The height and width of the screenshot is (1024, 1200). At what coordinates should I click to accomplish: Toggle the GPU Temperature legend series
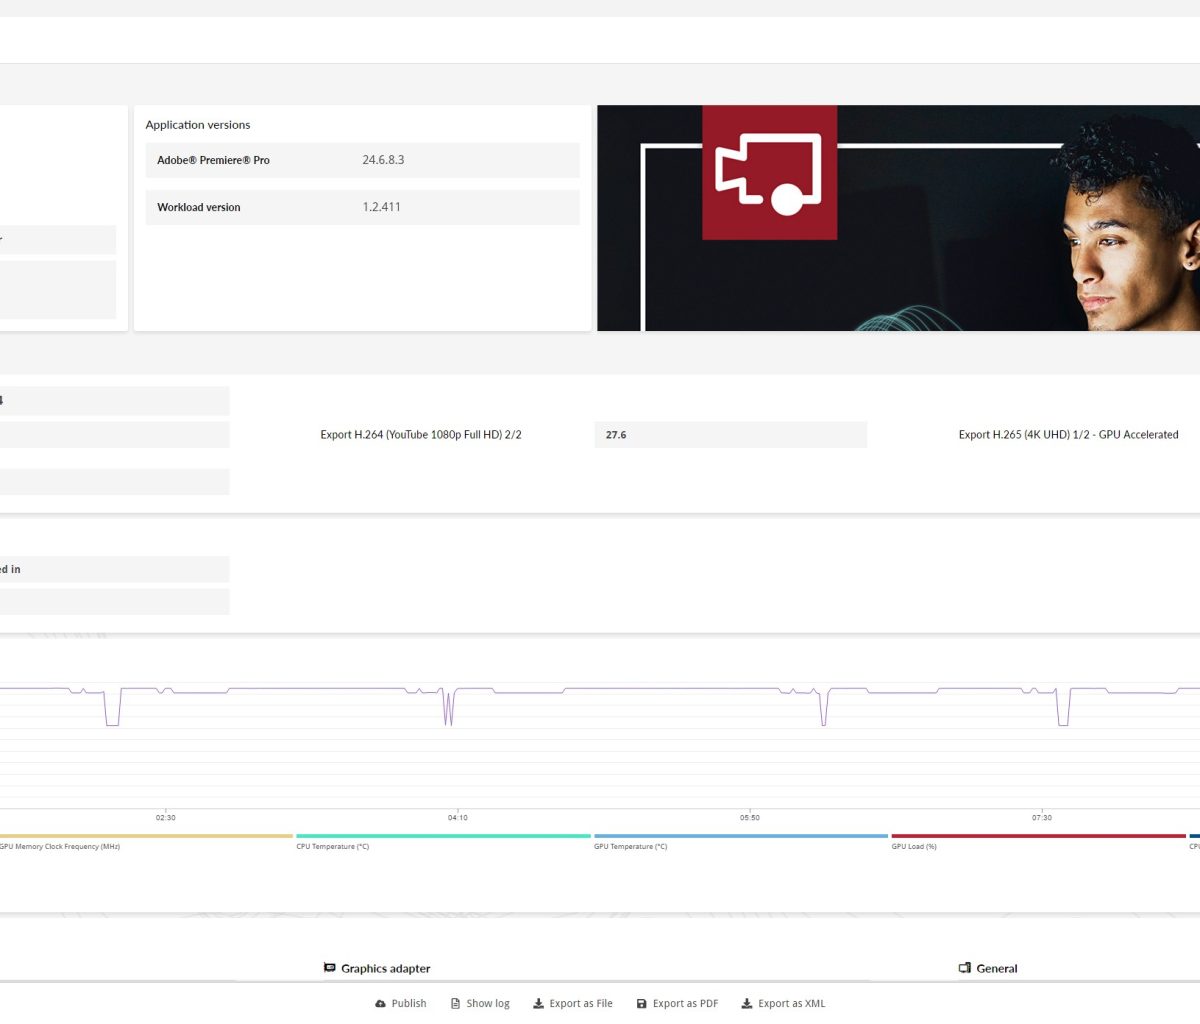point(741,841)
